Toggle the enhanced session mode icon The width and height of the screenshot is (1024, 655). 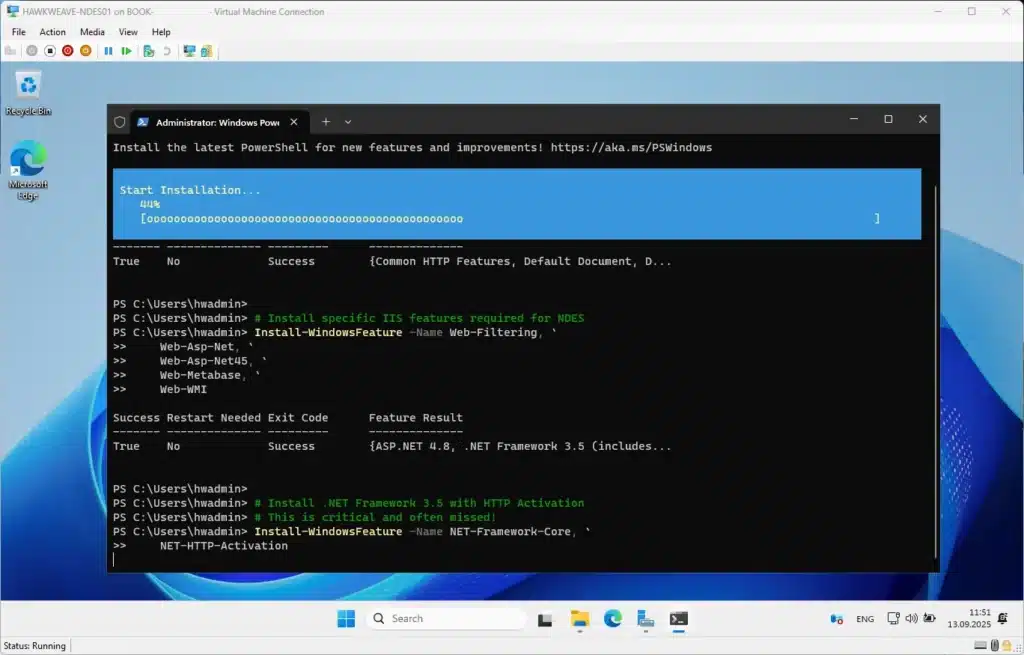click(x=206, y=50)
